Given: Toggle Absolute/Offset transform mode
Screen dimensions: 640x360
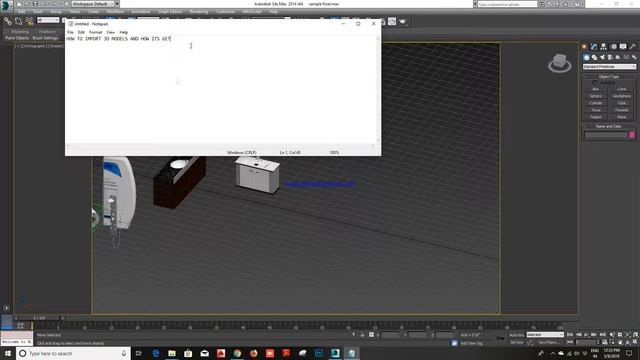Looking at the screenshot, I should (x=371, y=335).
